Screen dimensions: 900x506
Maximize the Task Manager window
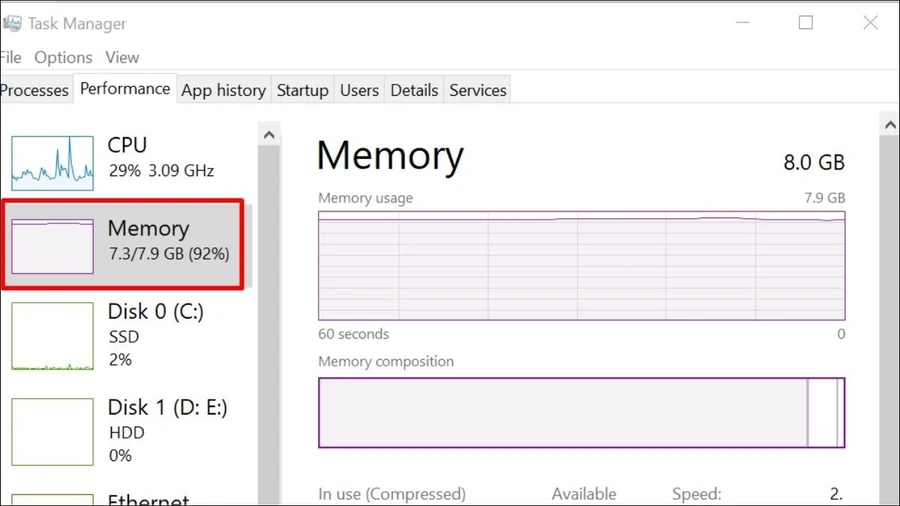coord(806,22)
